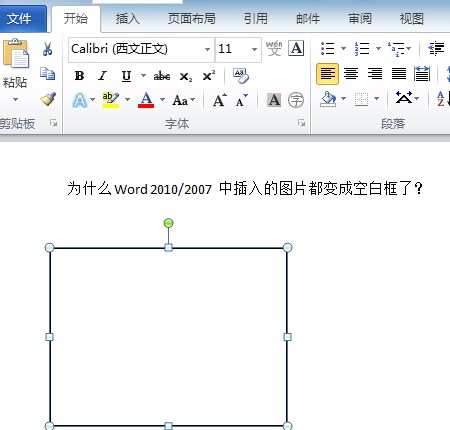Image resolution: width=450 pixels, height=430 pixels.
Task: Switch to the 视图 View tab
Action: click(x=412, y=19)
